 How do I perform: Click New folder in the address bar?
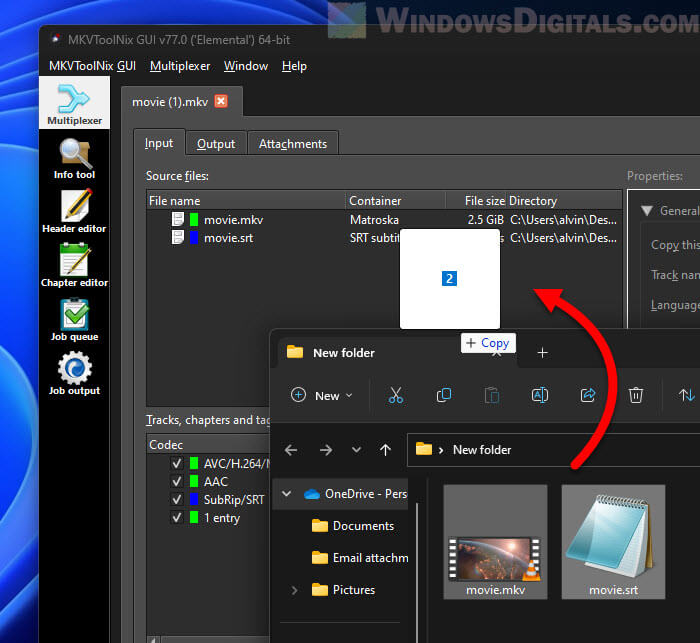point(482,450)
